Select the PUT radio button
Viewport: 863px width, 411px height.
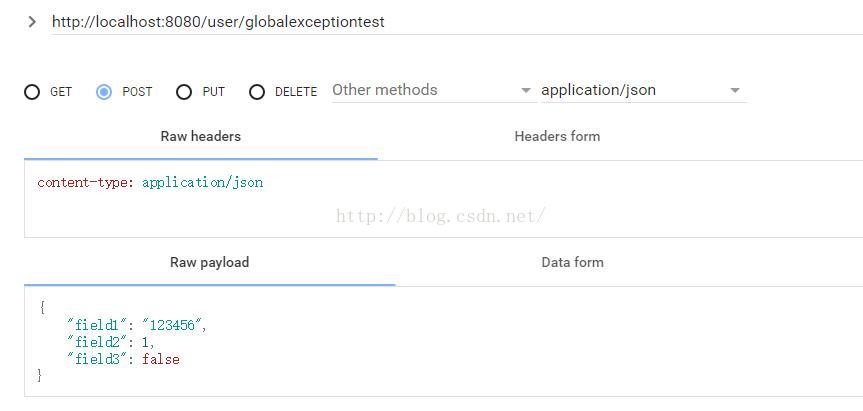(184, 92)
